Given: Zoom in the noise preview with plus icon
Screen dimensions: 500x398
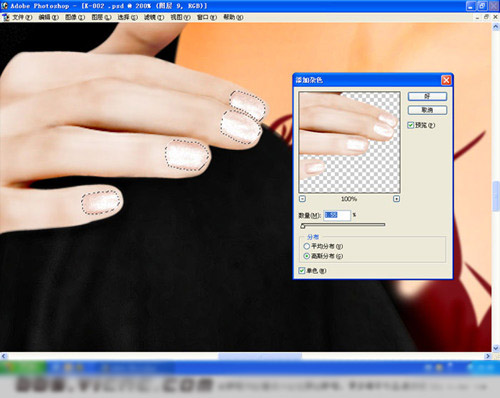Looking at the screenshot, I should (x=396, y=199).
